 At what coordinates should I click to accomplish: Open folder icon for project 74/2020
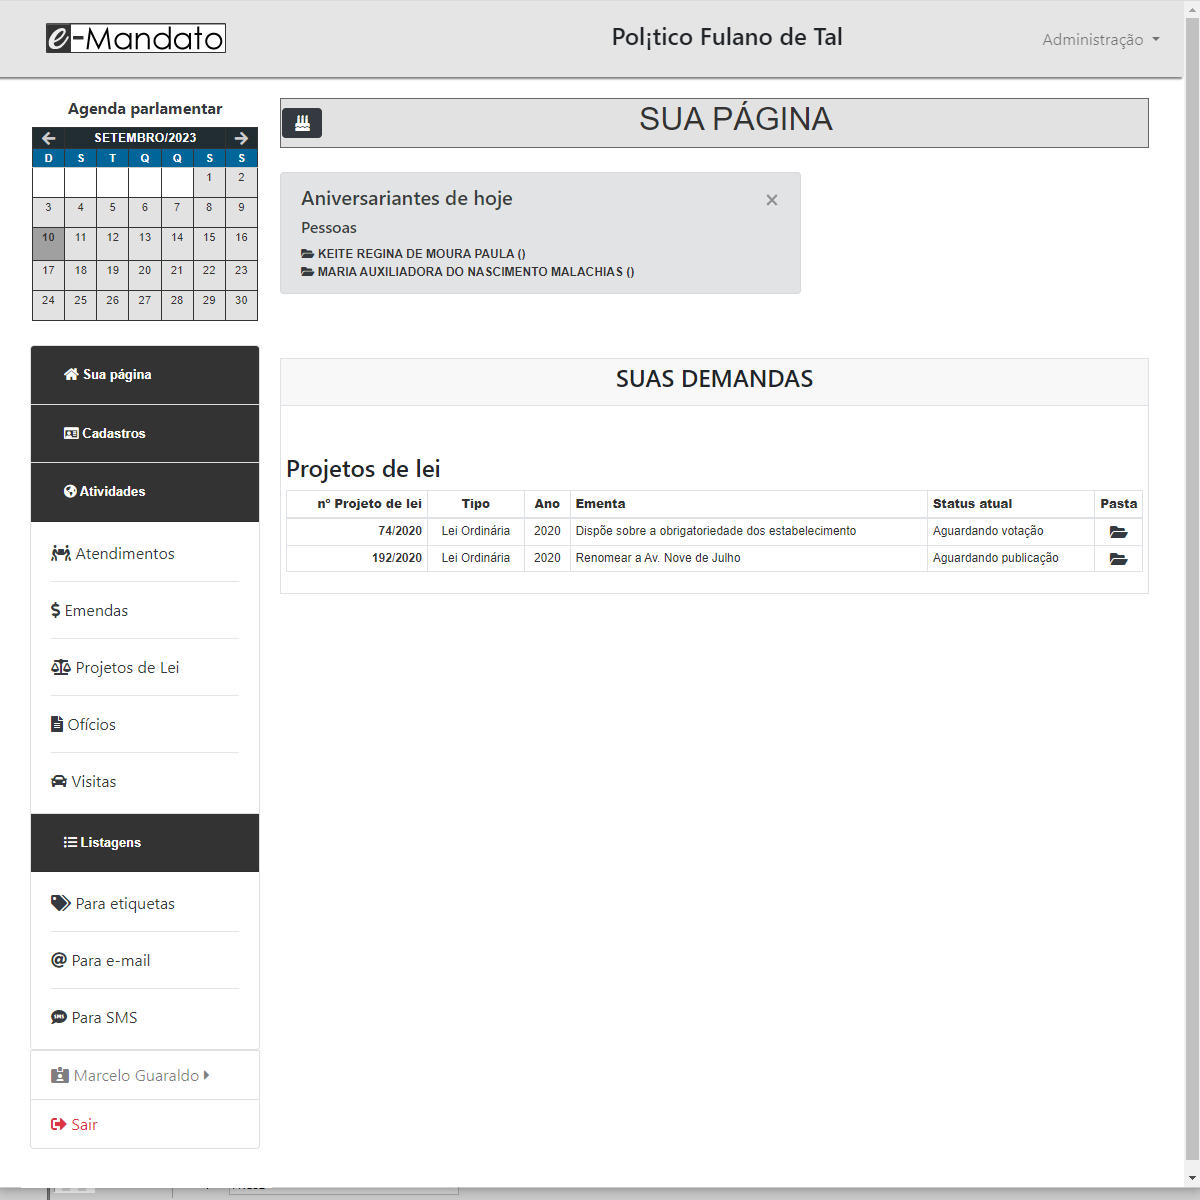point(1118,532)
